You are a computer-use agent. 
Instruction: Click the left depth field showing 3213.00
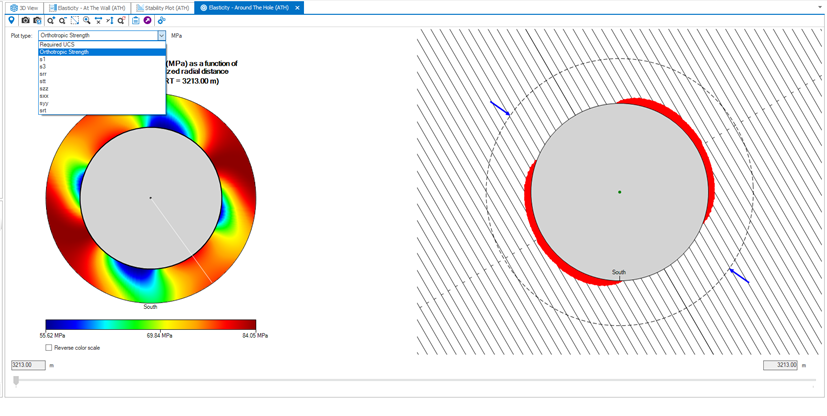[28, 365]
